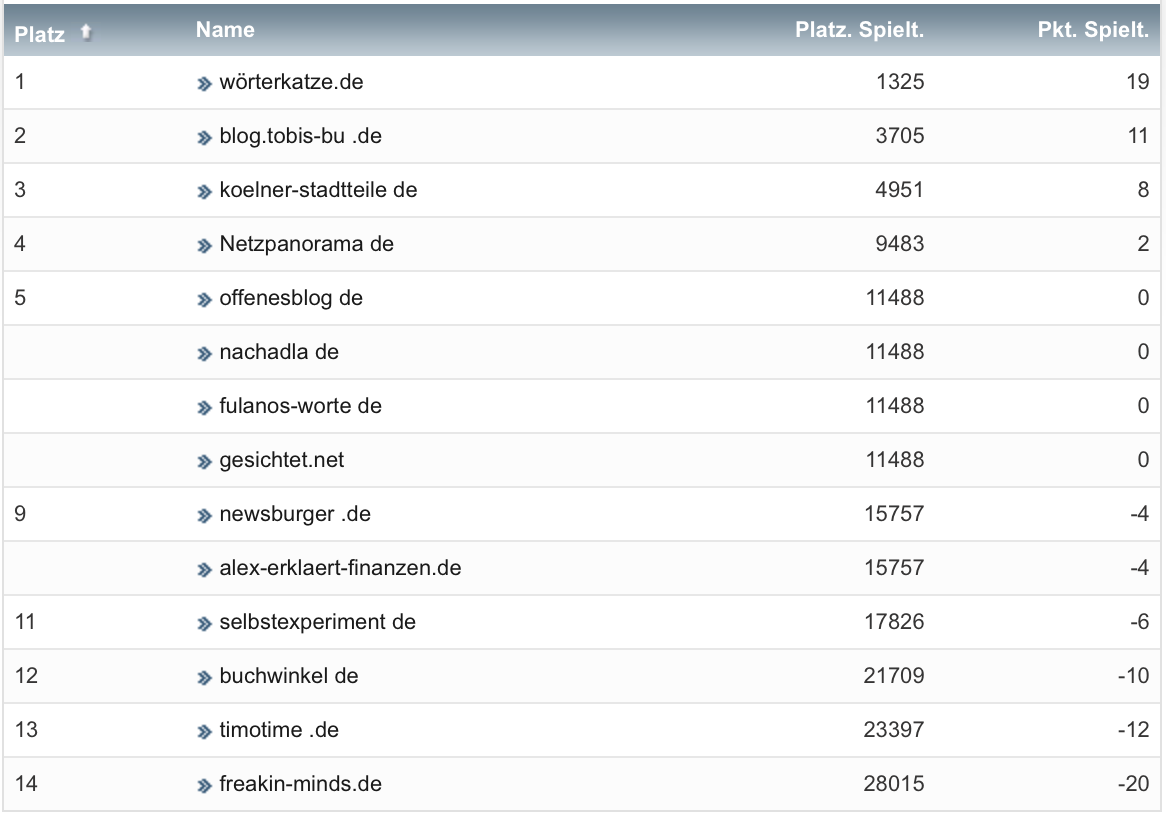The width and height of the screenshot is (1166, 816).
Task: Click arrow icon beside blog.tobis-bu .de
Action: (x=204, y=138)
